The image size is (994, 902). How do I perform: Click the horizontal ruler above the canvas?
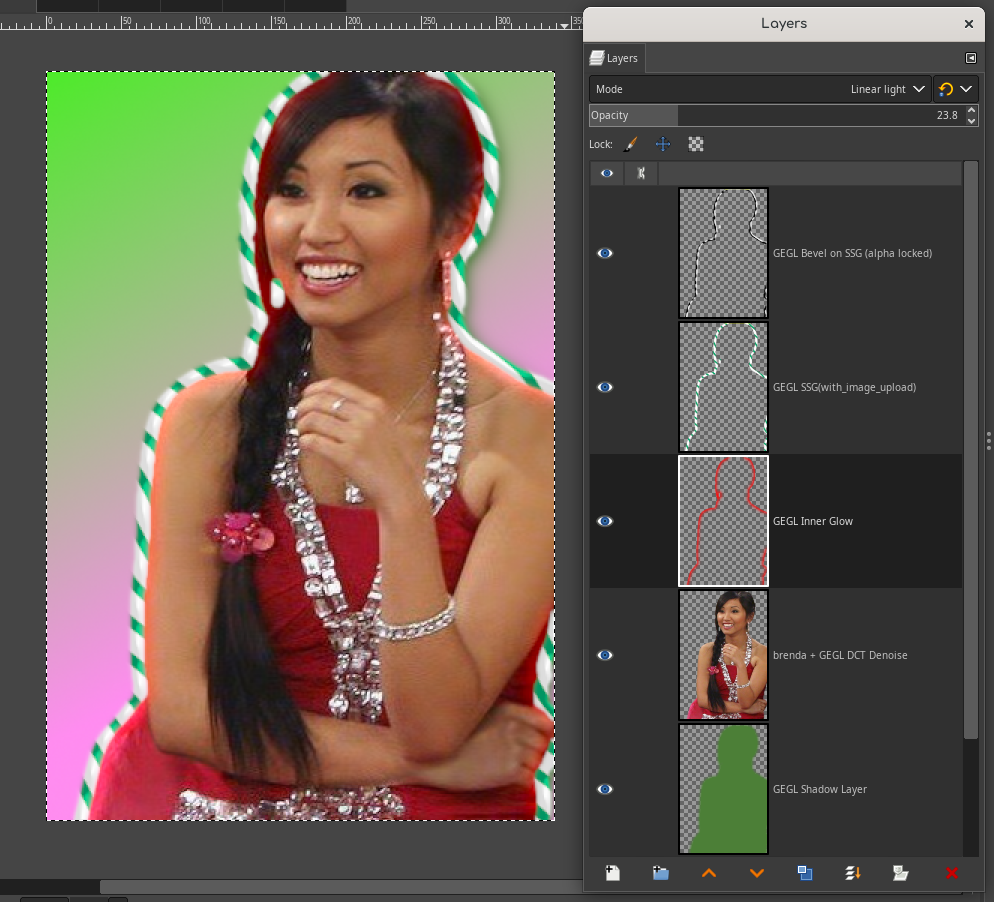(292, 23)
